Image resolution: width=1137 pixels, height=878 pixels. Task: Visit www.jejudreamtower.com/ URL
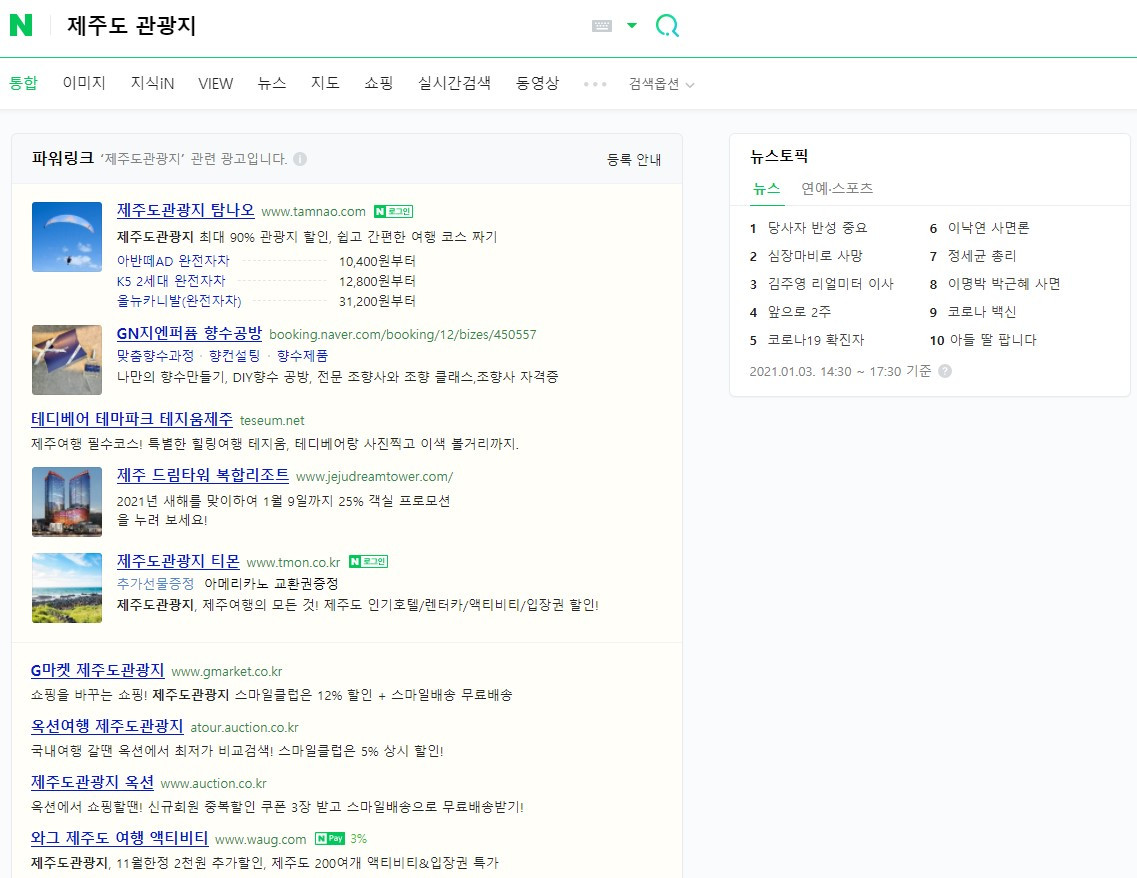374,477
